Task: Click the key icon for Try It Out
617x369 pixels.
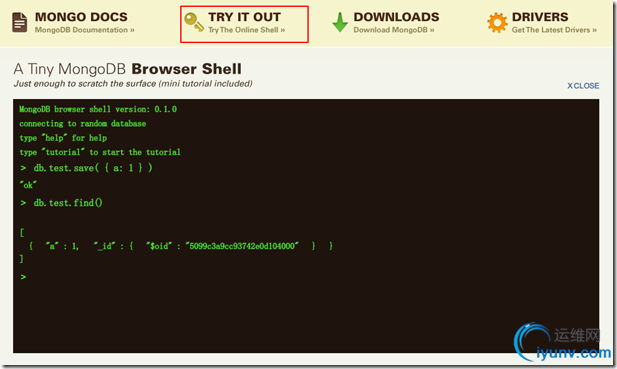Action: pyautogui.click(x=194, y=22)
